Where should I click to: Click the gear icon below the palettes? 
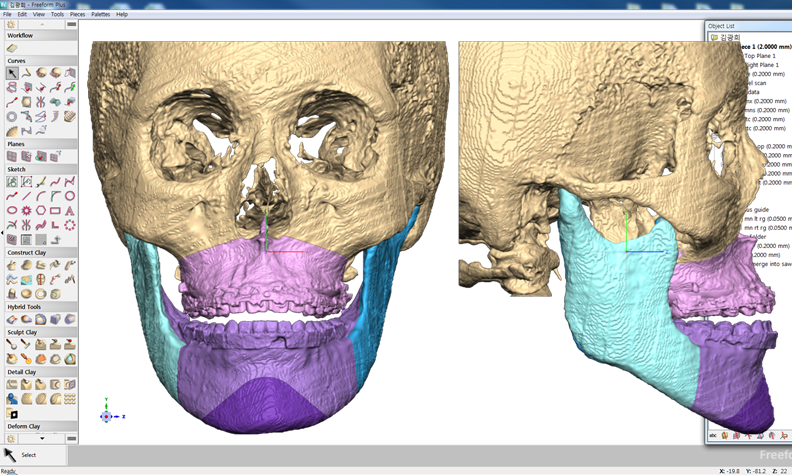click(11, 438)
